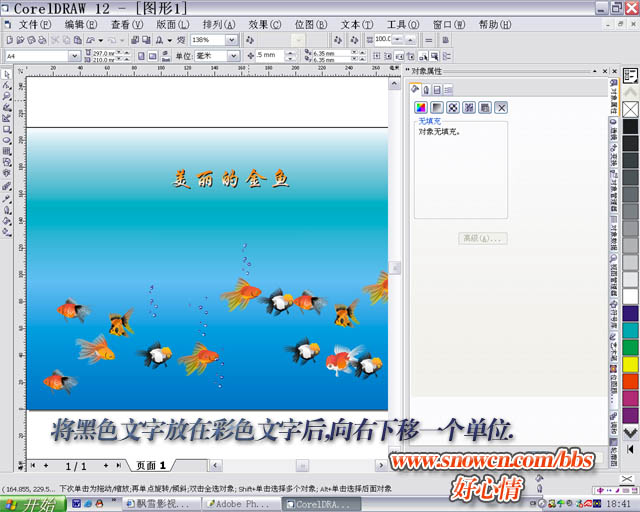Click the Paste icon in standard toolbar
The width and height of the screenshot is (640, 512).
coord(78,40)
